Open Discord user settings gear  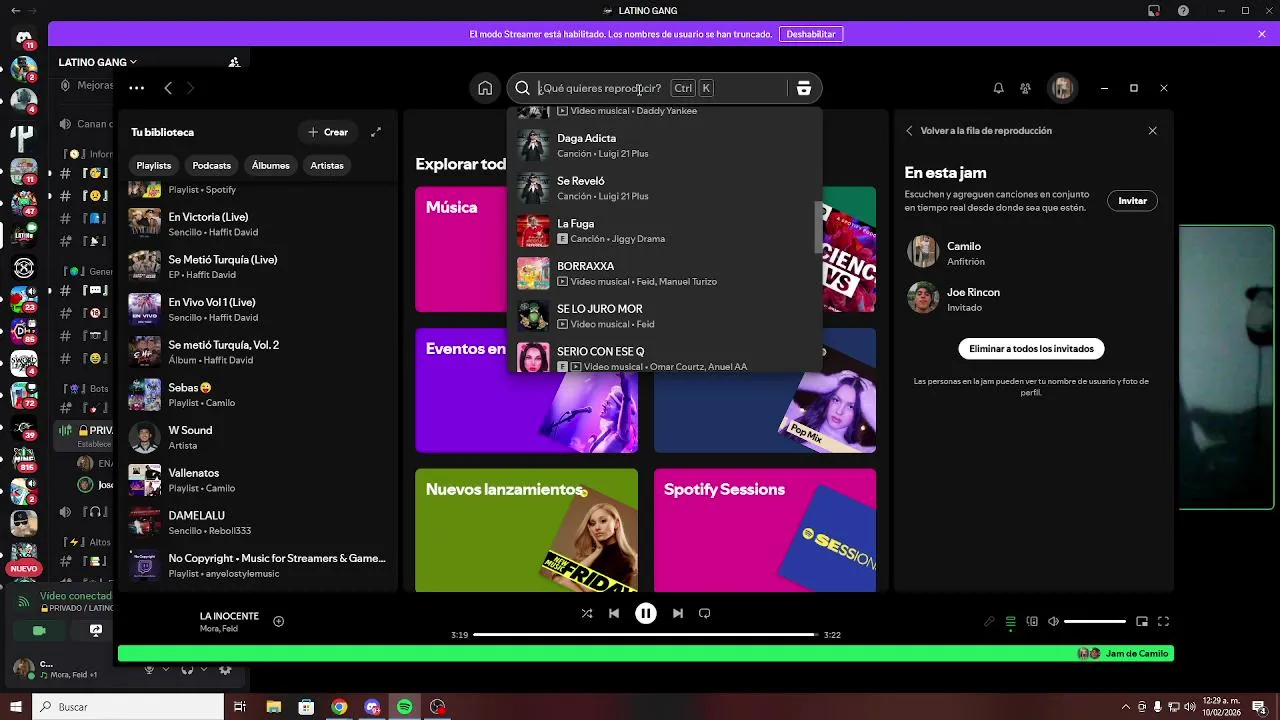[225, 670]
